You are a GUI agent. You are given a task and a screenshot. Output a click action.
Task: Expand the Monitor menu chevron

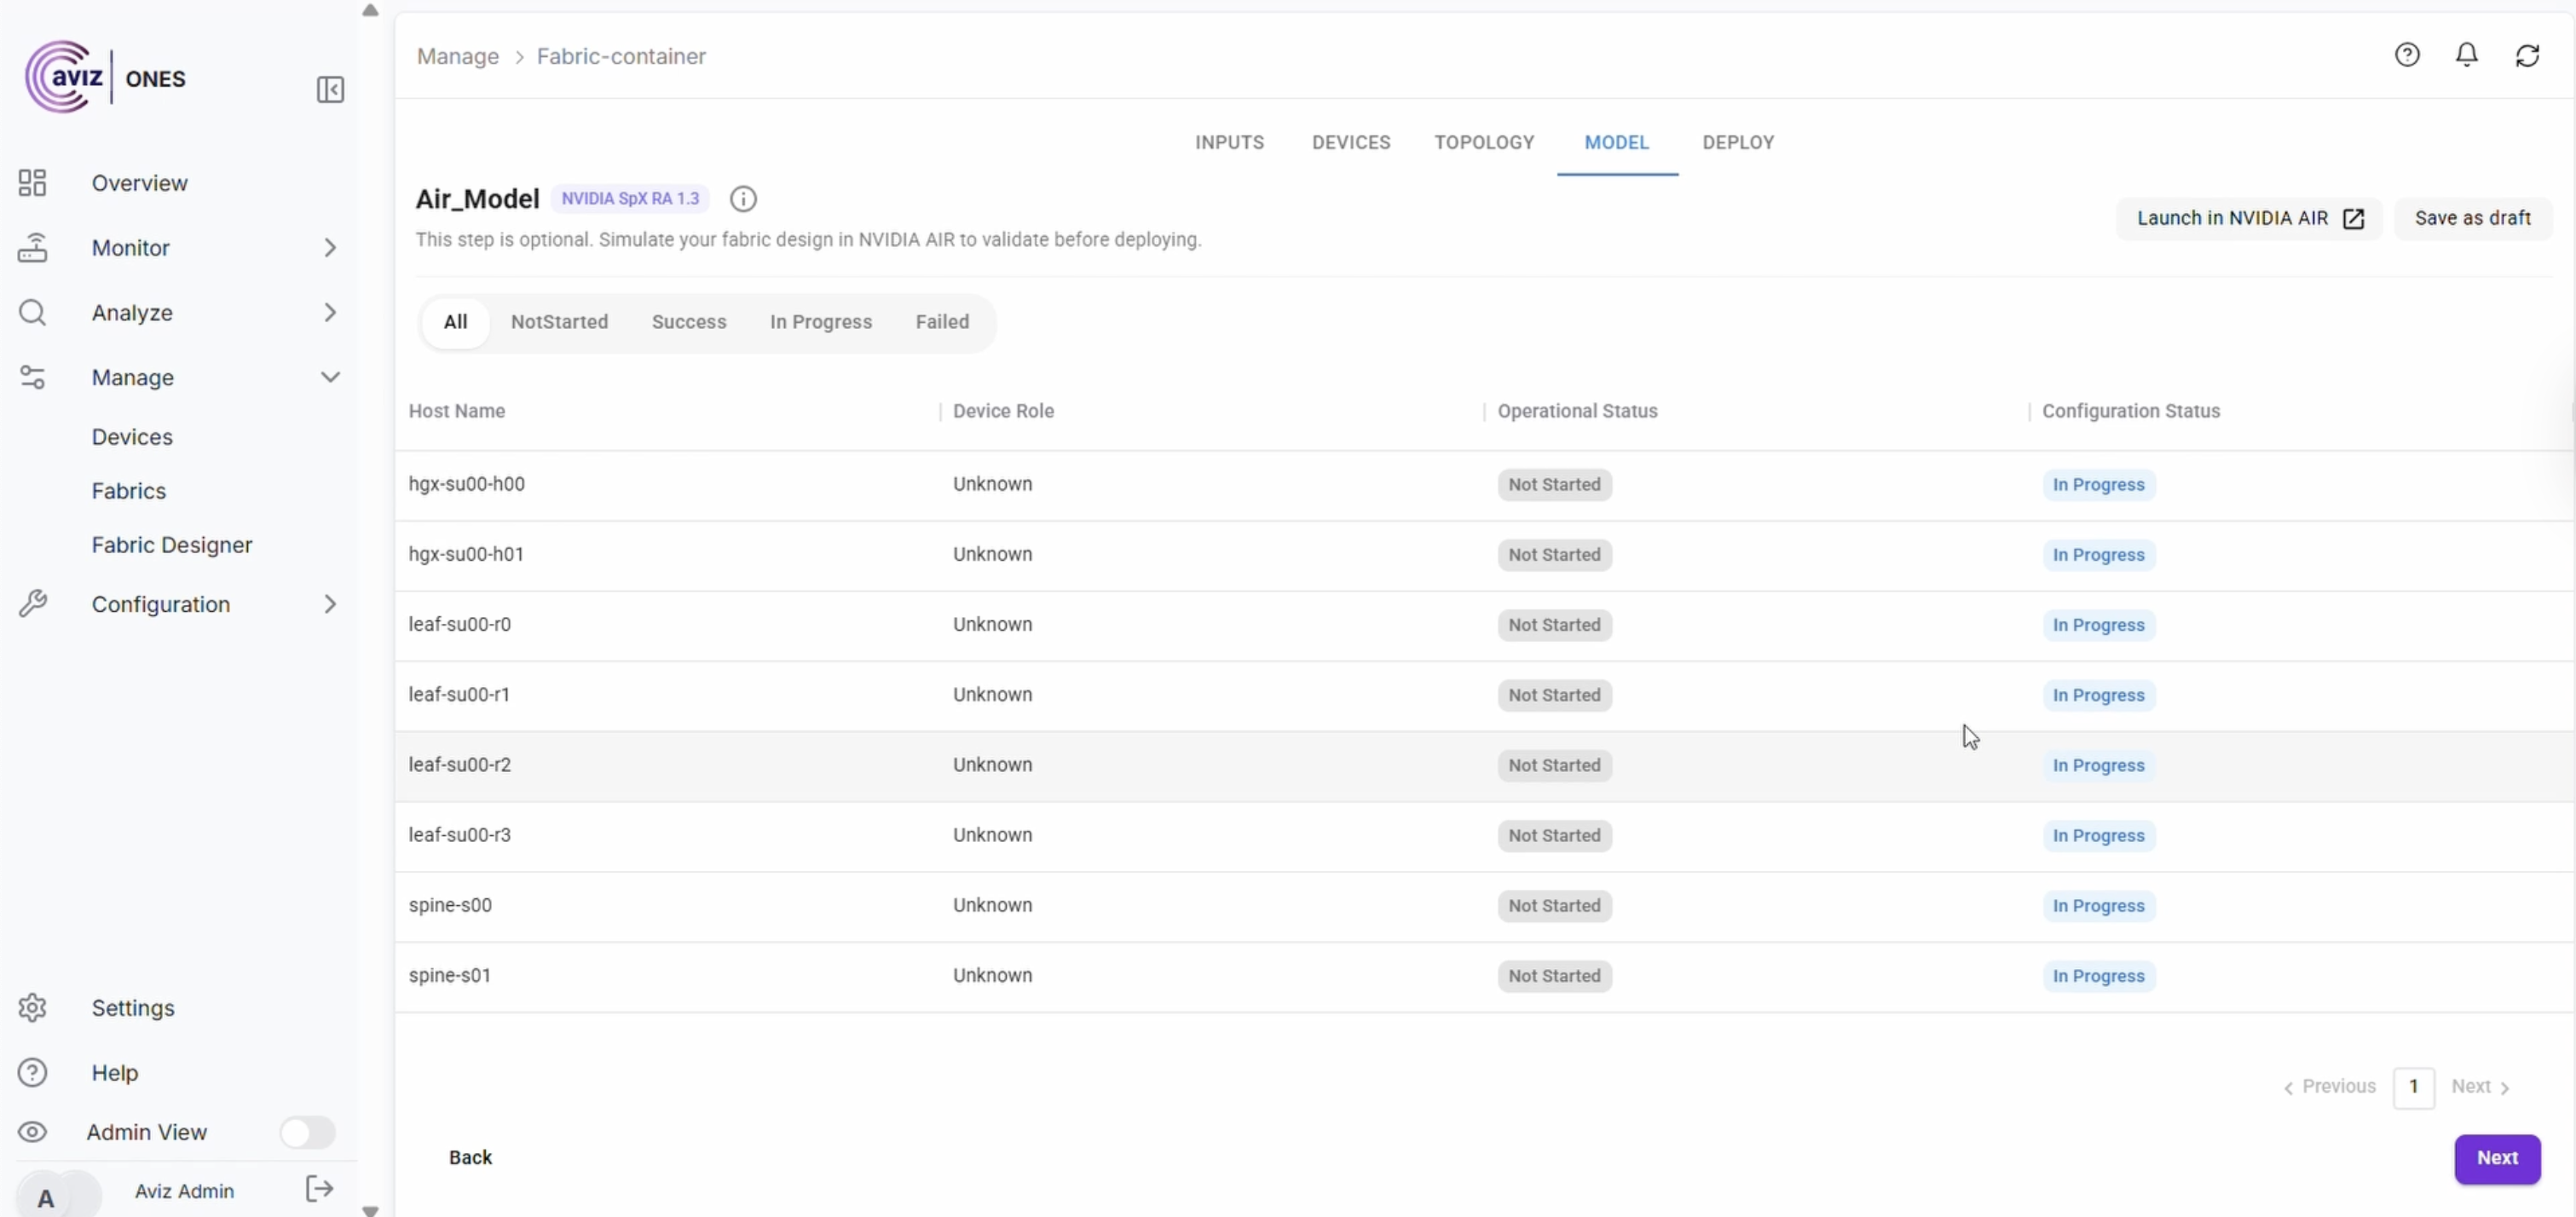click(330, 248)
